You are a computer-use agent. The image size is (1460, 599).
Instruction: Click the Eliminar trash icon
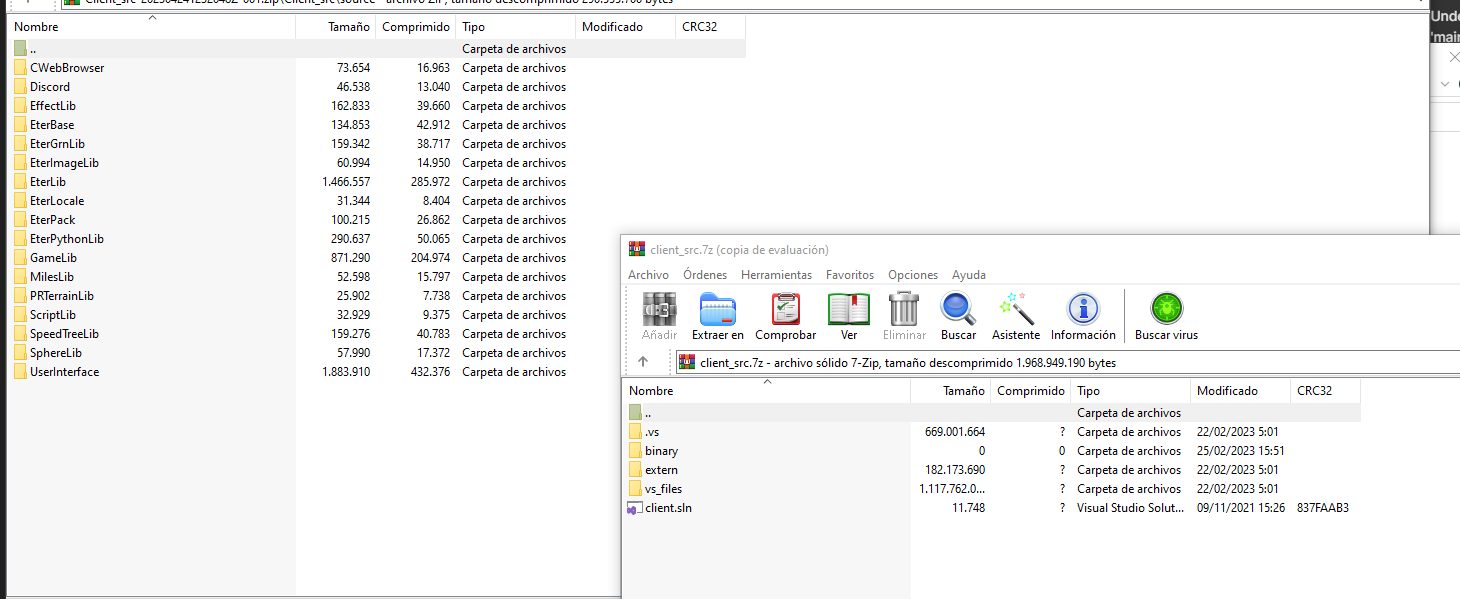click(904, 309)
